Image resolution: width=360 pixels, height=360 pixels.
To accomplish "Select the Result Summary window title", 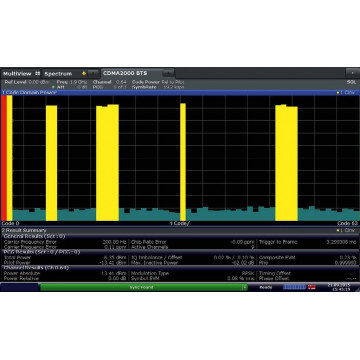I will coord(24,230).
